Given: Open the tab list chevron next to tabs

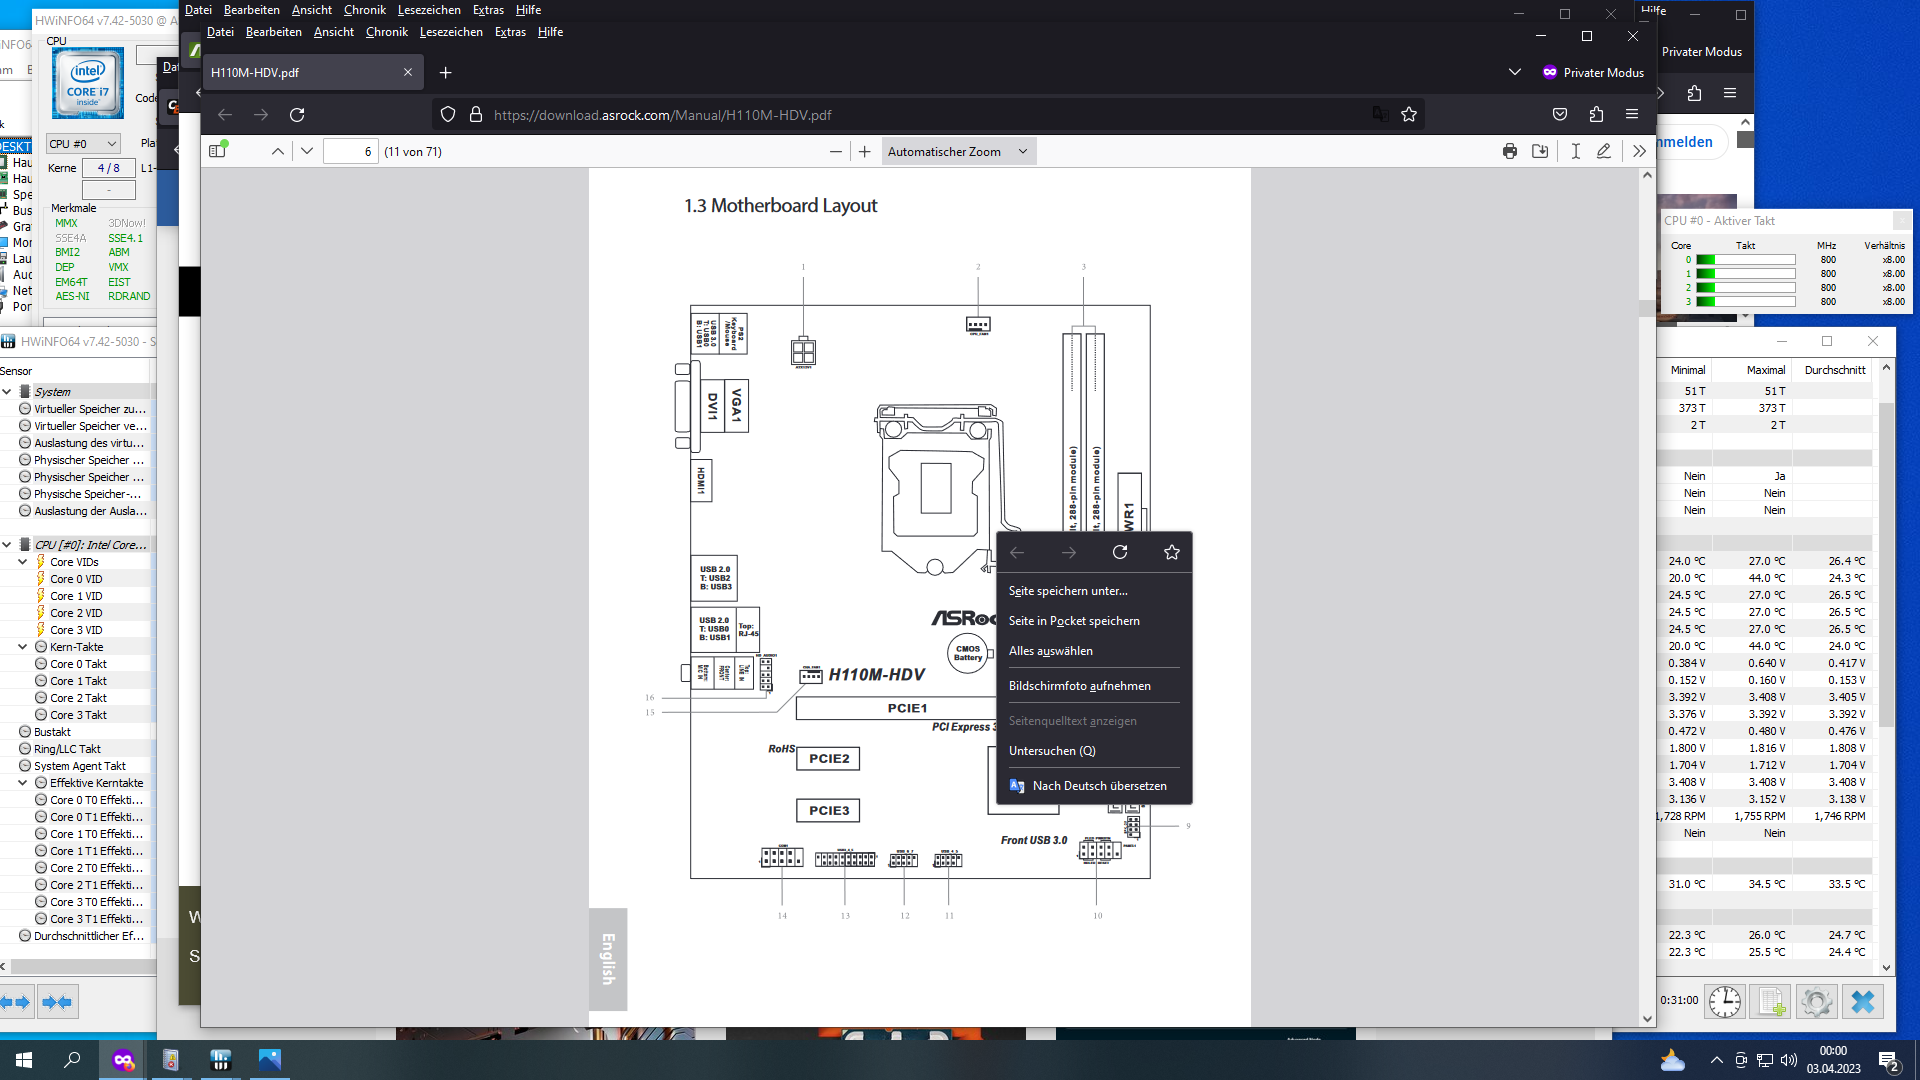Looking at the screenshot, I should [x=1514, y=72].
